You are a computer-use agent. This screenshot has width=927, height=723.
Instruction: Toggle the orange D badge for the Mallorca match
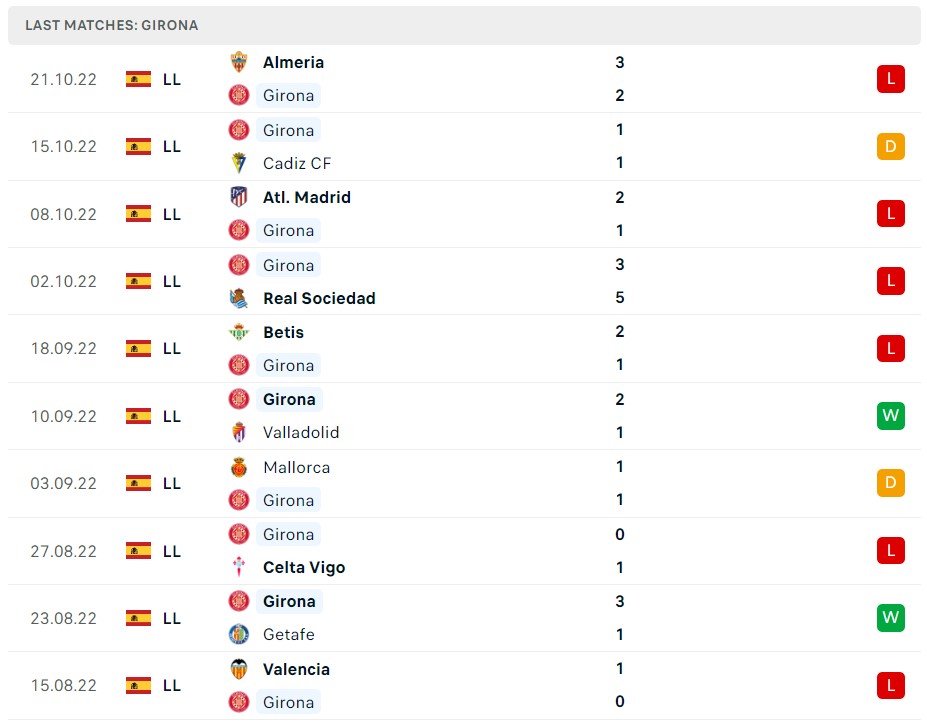coord(889,483)
